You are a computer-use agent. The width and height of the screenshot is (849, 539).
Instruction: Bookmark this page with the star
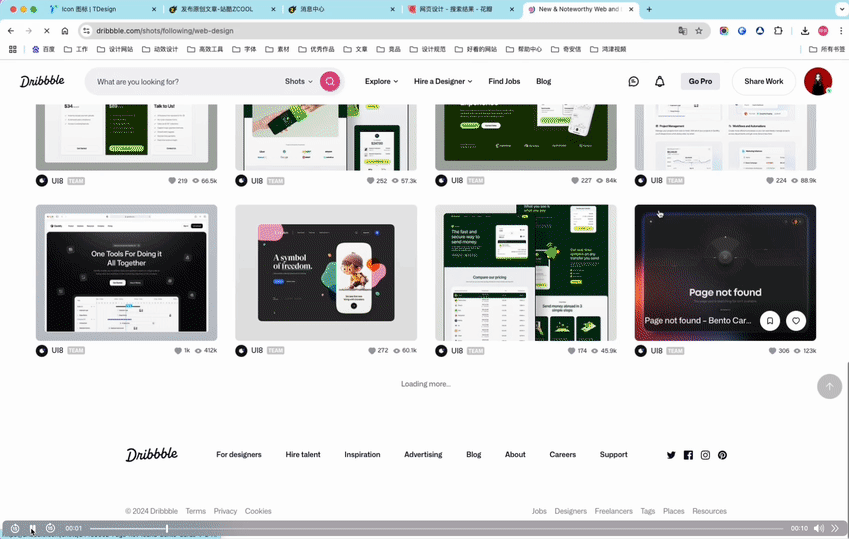(x=699, y=31)
